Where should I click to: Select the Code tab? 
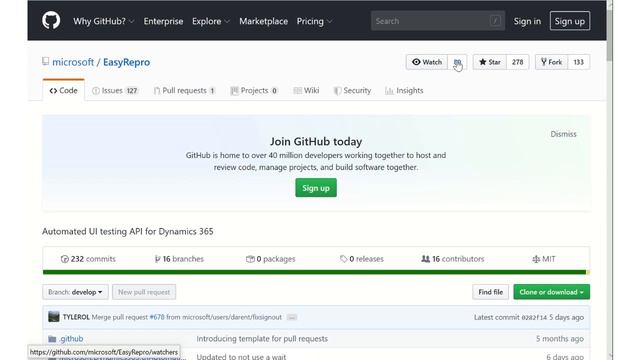coord(63,91)
